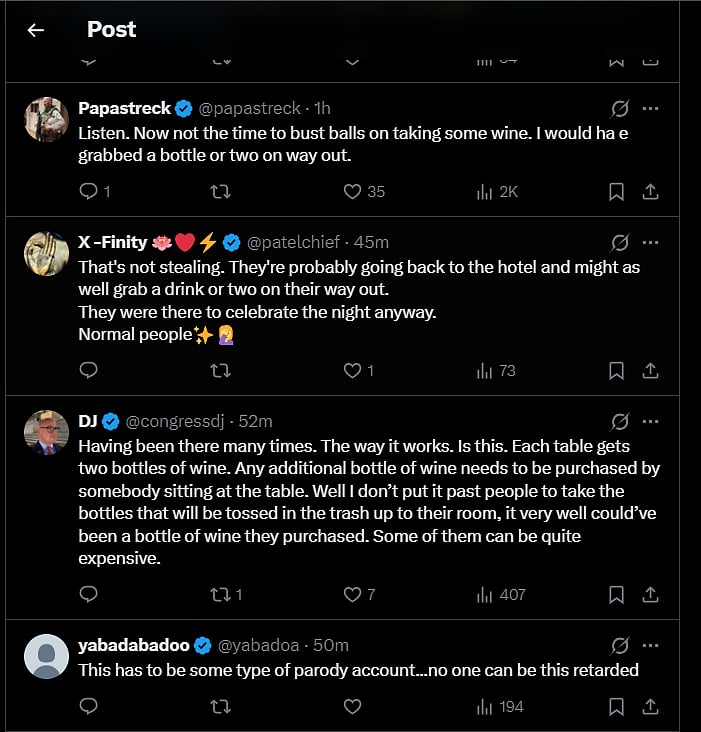
Task: Click Grok icon on DJ's post
Action: pyautogui.click(x=619, y=421)
